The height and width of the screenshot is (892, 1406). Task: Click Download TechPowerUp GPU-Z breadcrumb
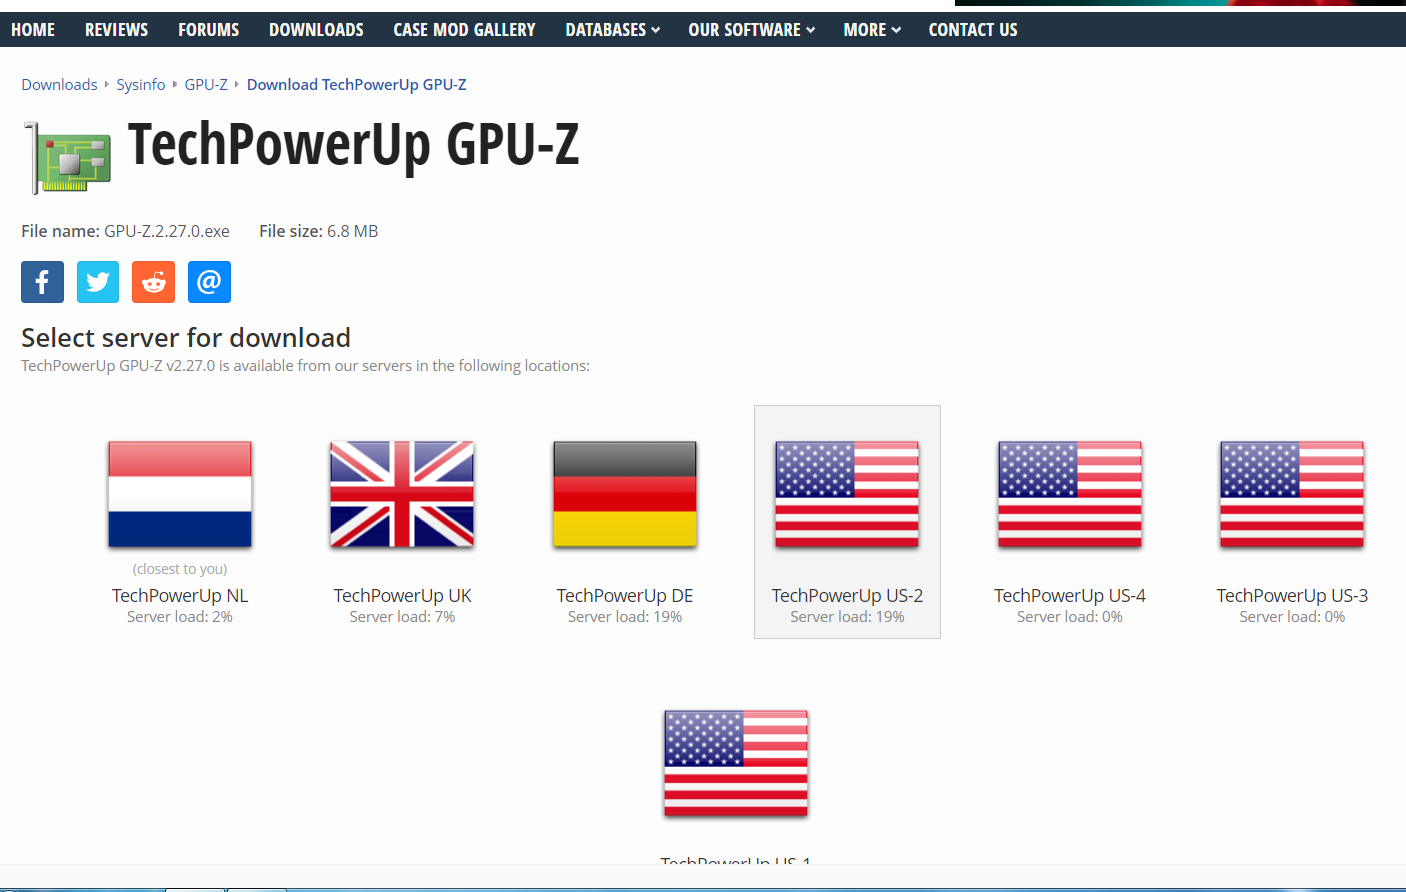[x=357, y=85]
